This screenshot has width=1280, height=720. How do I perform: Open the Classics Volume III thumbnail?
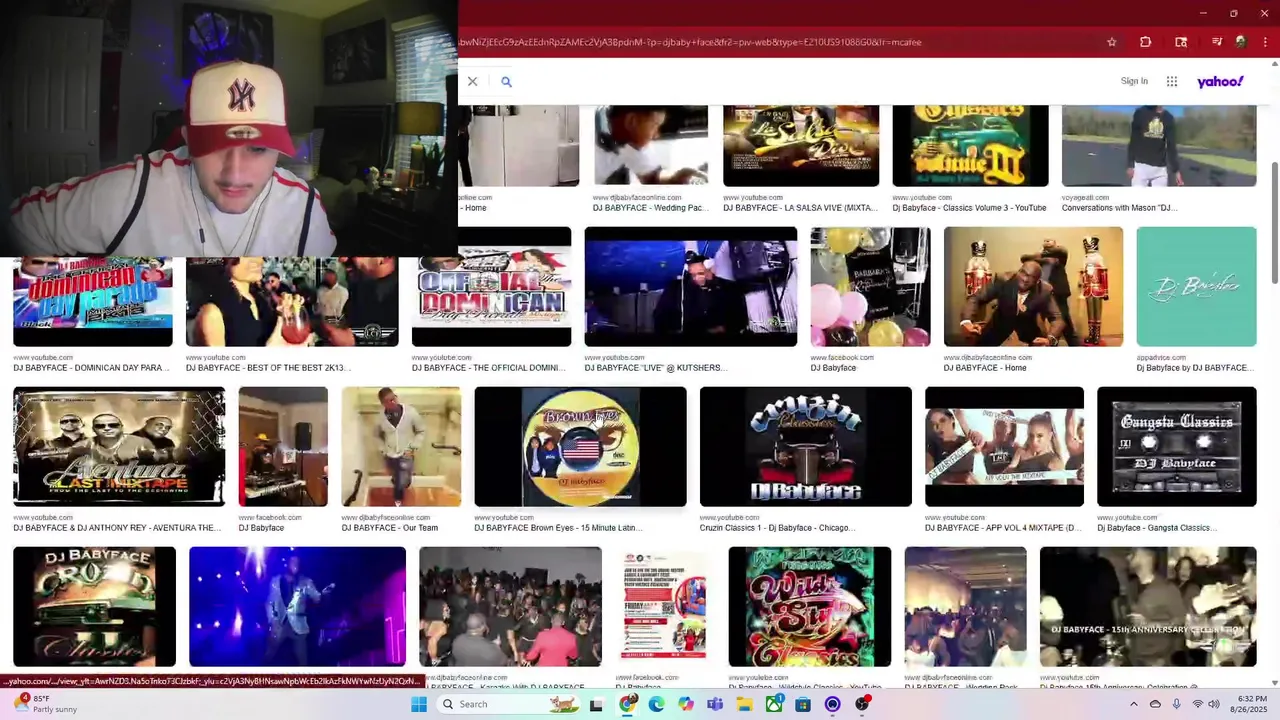click(x=970, y=146)
